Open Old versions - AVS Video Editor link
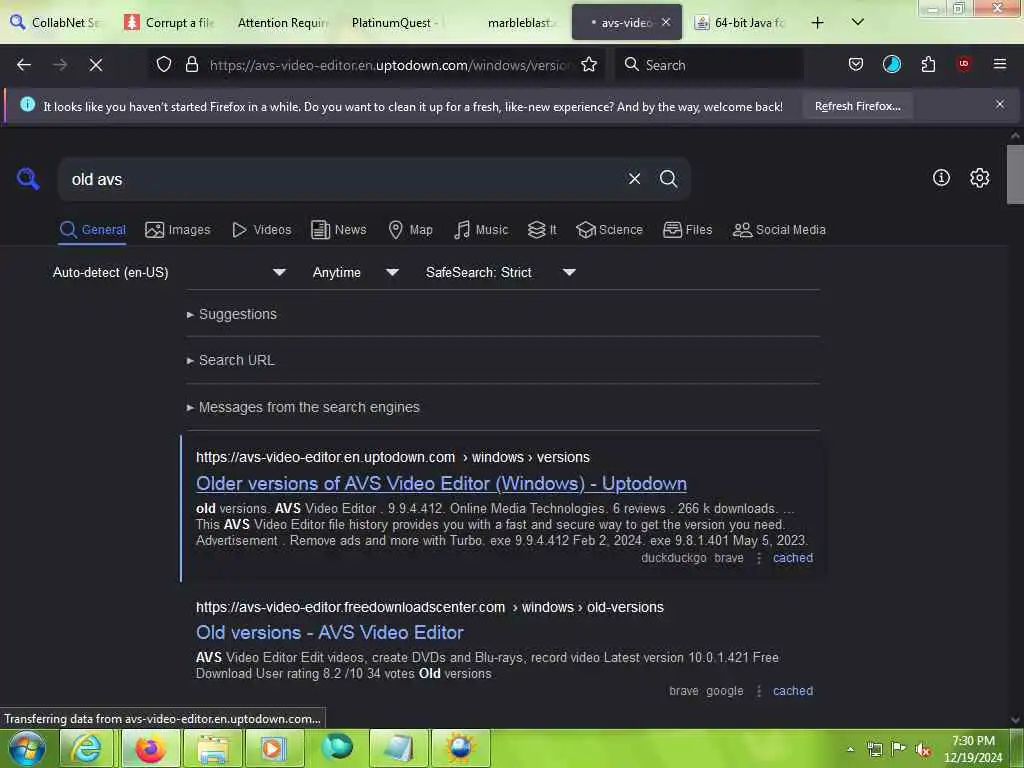The height and width of the screenshot is (768, 1024). tap(330, 632)
